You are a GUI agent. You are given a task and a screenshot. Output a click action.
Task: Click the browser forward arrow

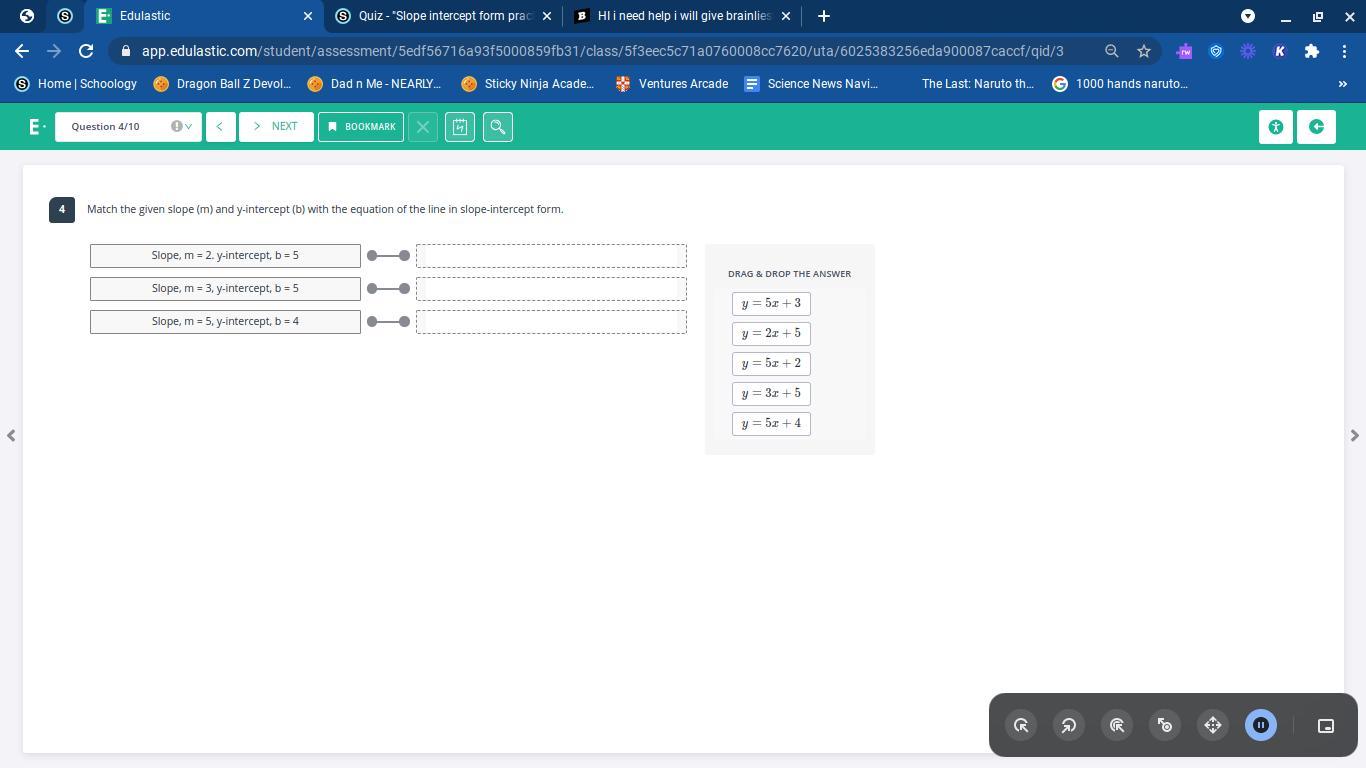(54, 51)
